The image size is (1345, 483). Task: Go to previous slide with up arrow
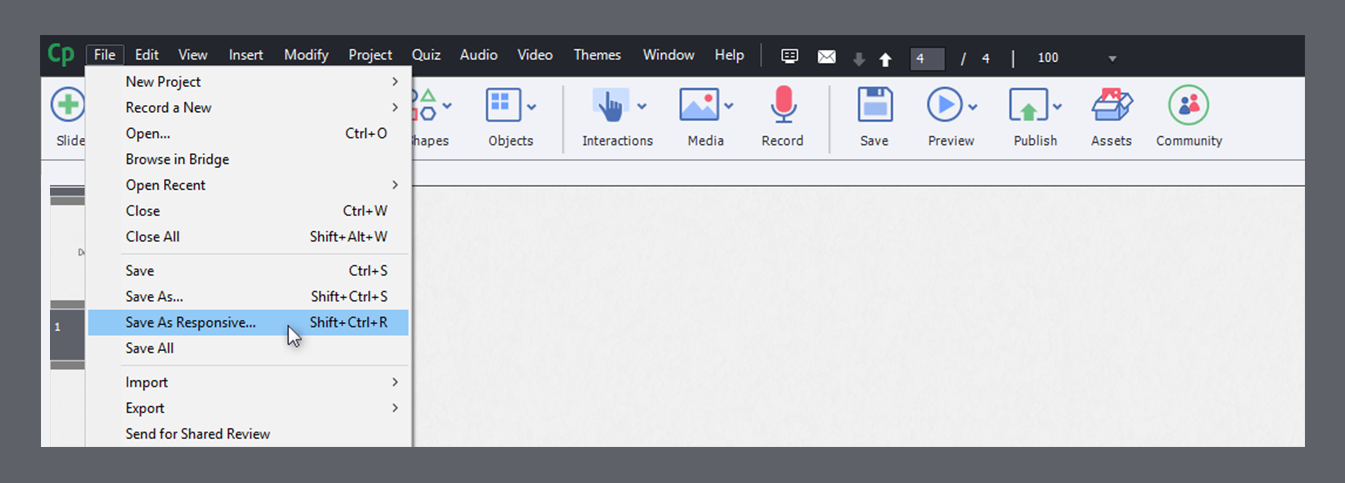coord(885,59)
